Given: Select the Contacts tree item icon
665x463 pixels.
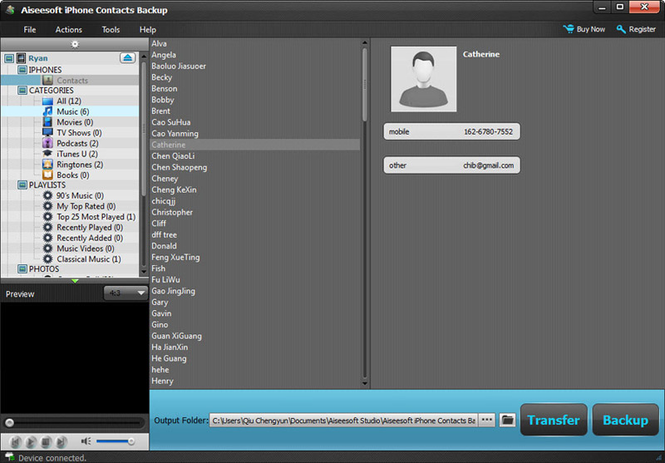Looking at the screenshot, I should (48, 80).
